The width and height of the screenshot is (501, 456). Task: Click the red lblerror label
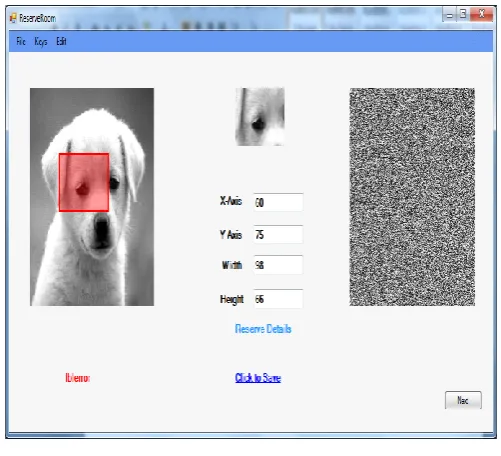point(78,378)
